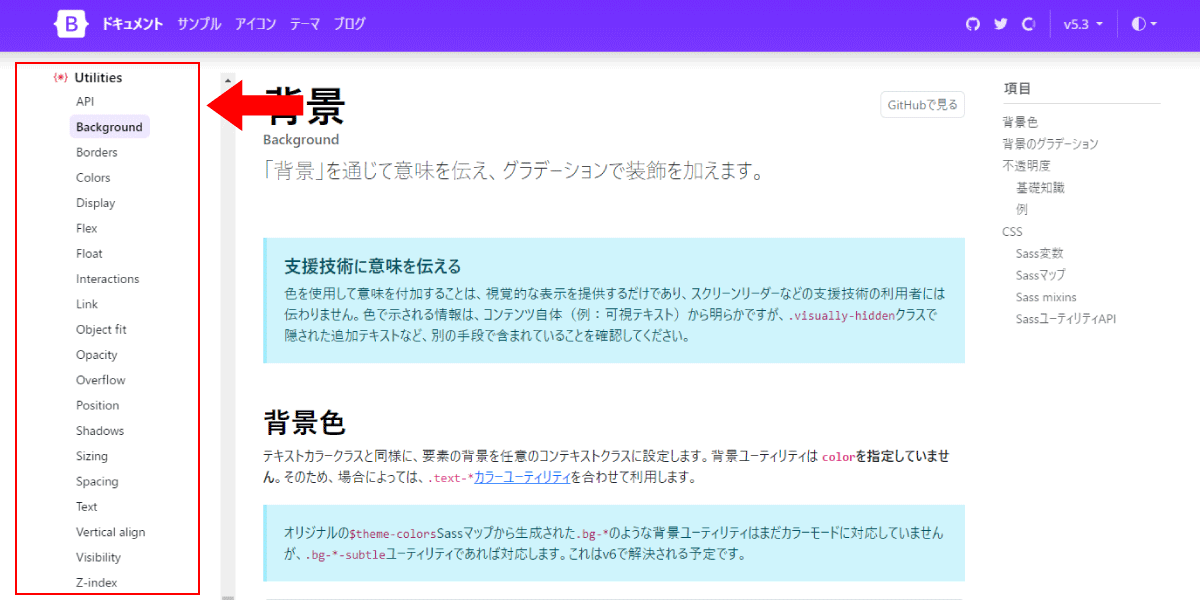Select Sizing in the sidebar
The image size is (1200, 600).
(x=92, y=456)
